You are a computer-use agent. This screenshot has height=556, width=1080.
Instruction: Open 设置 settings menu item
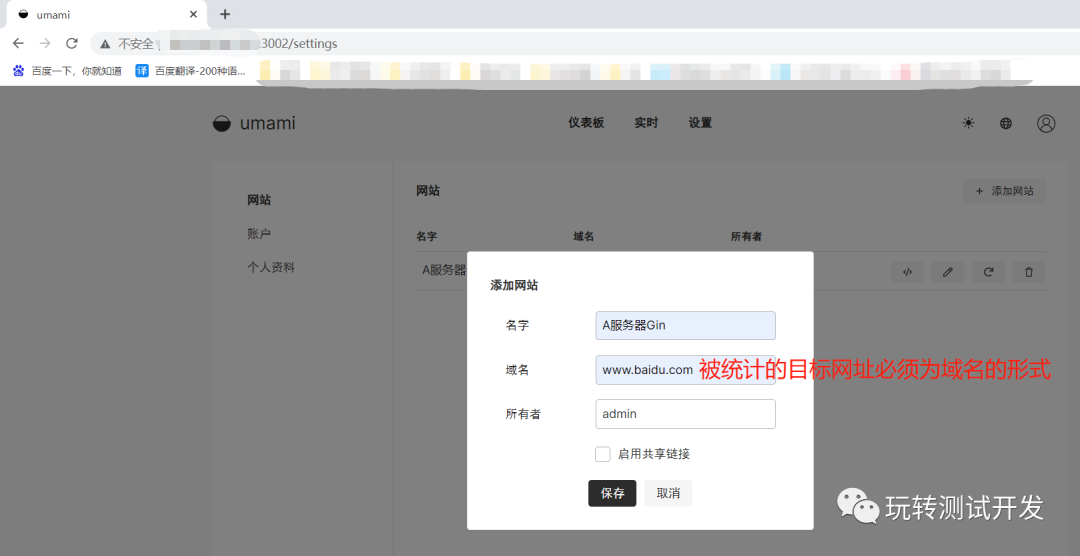[x=700, y=123]
